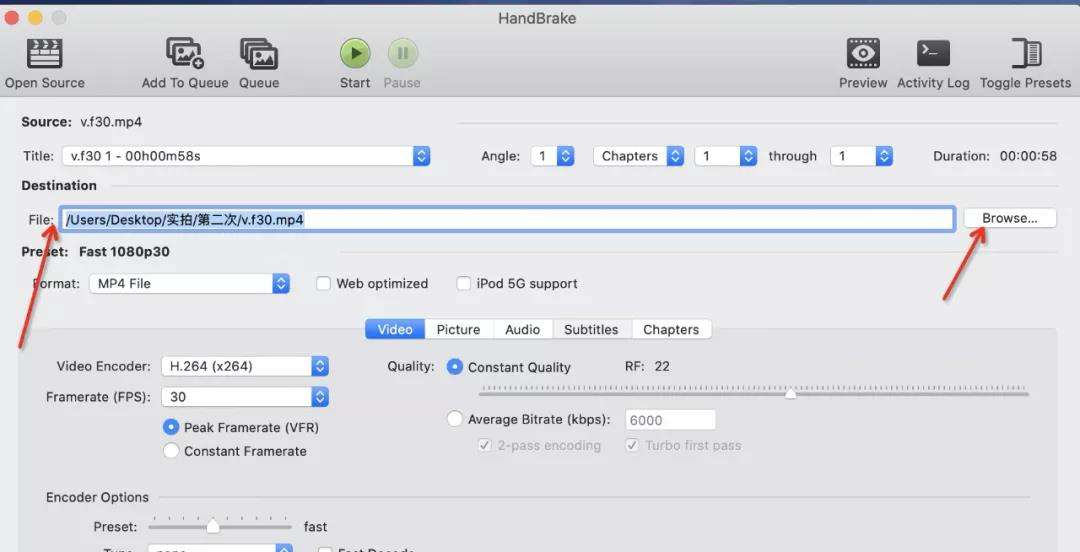Toggle the 2-pass encoding checkbox
This screenshot has height=552, width=1080.
pos(484,446)
